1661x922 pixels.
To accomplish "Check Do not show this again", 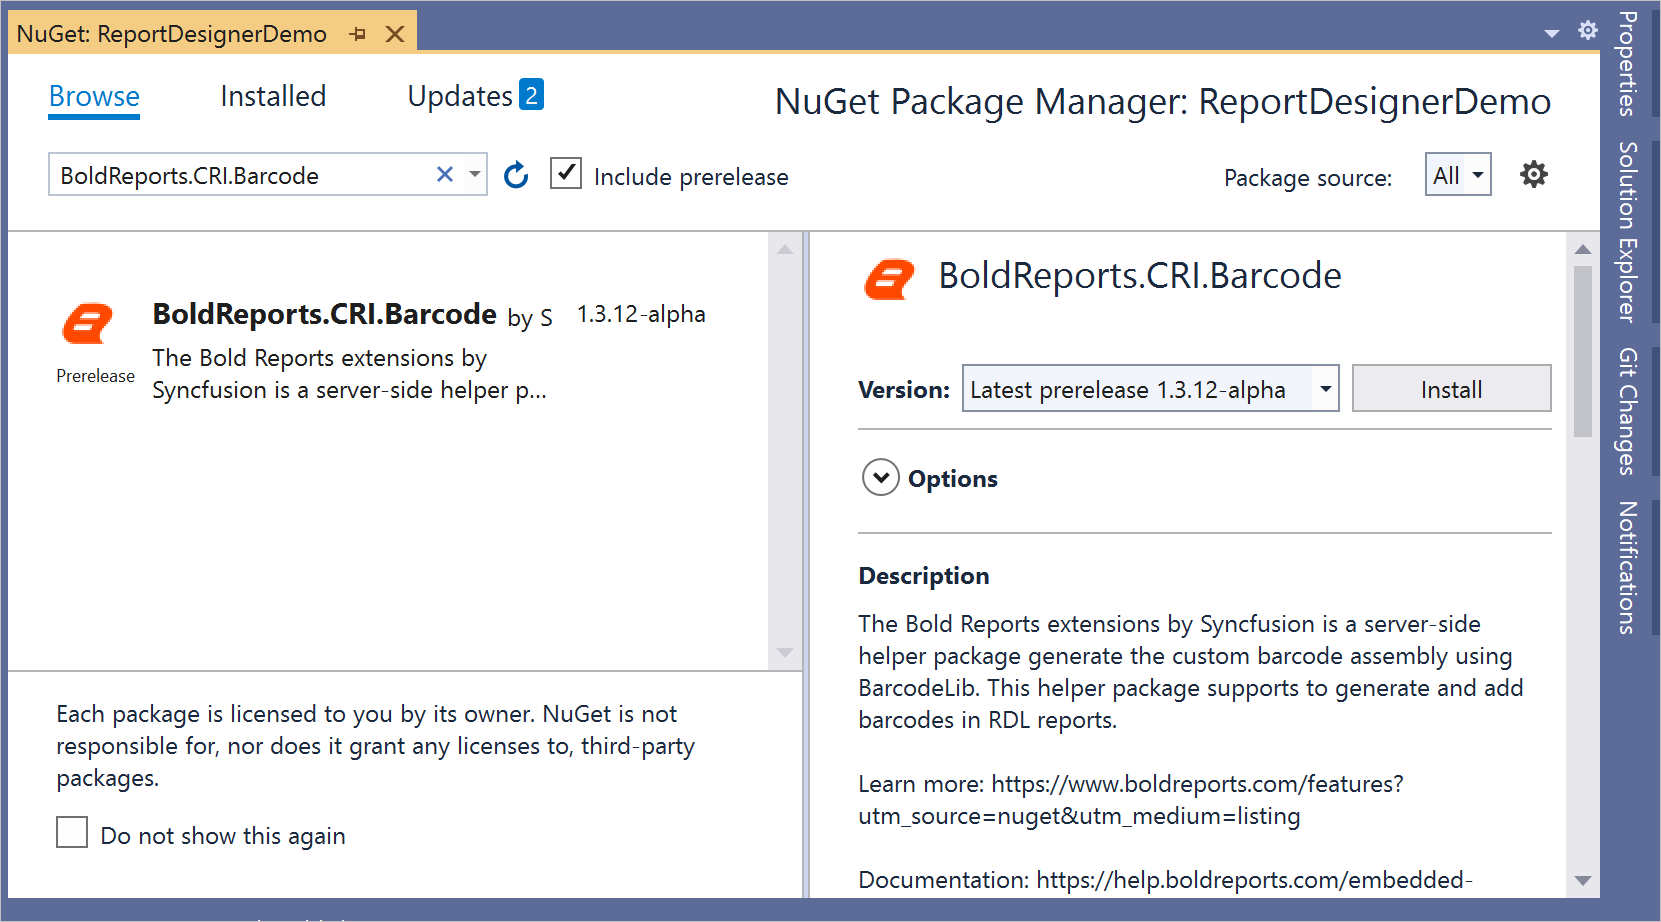I will pyautogui.click(x=72, y=832).
